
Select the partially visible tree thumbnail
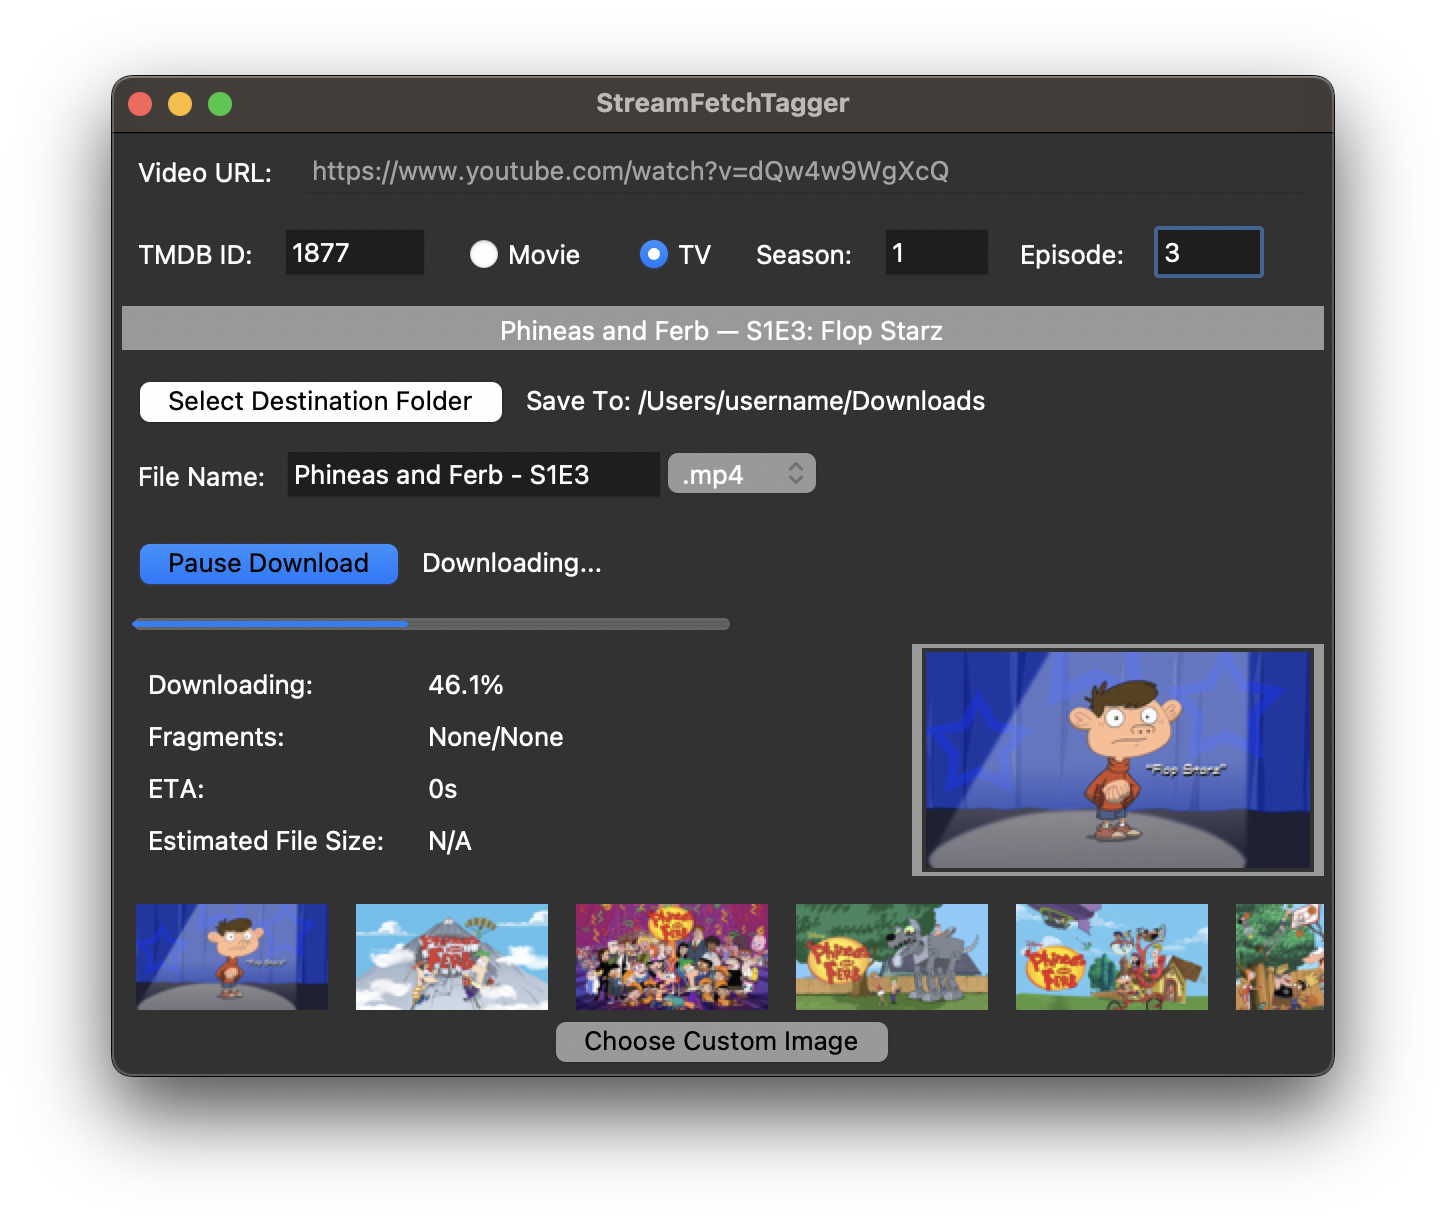[1280, 957]
